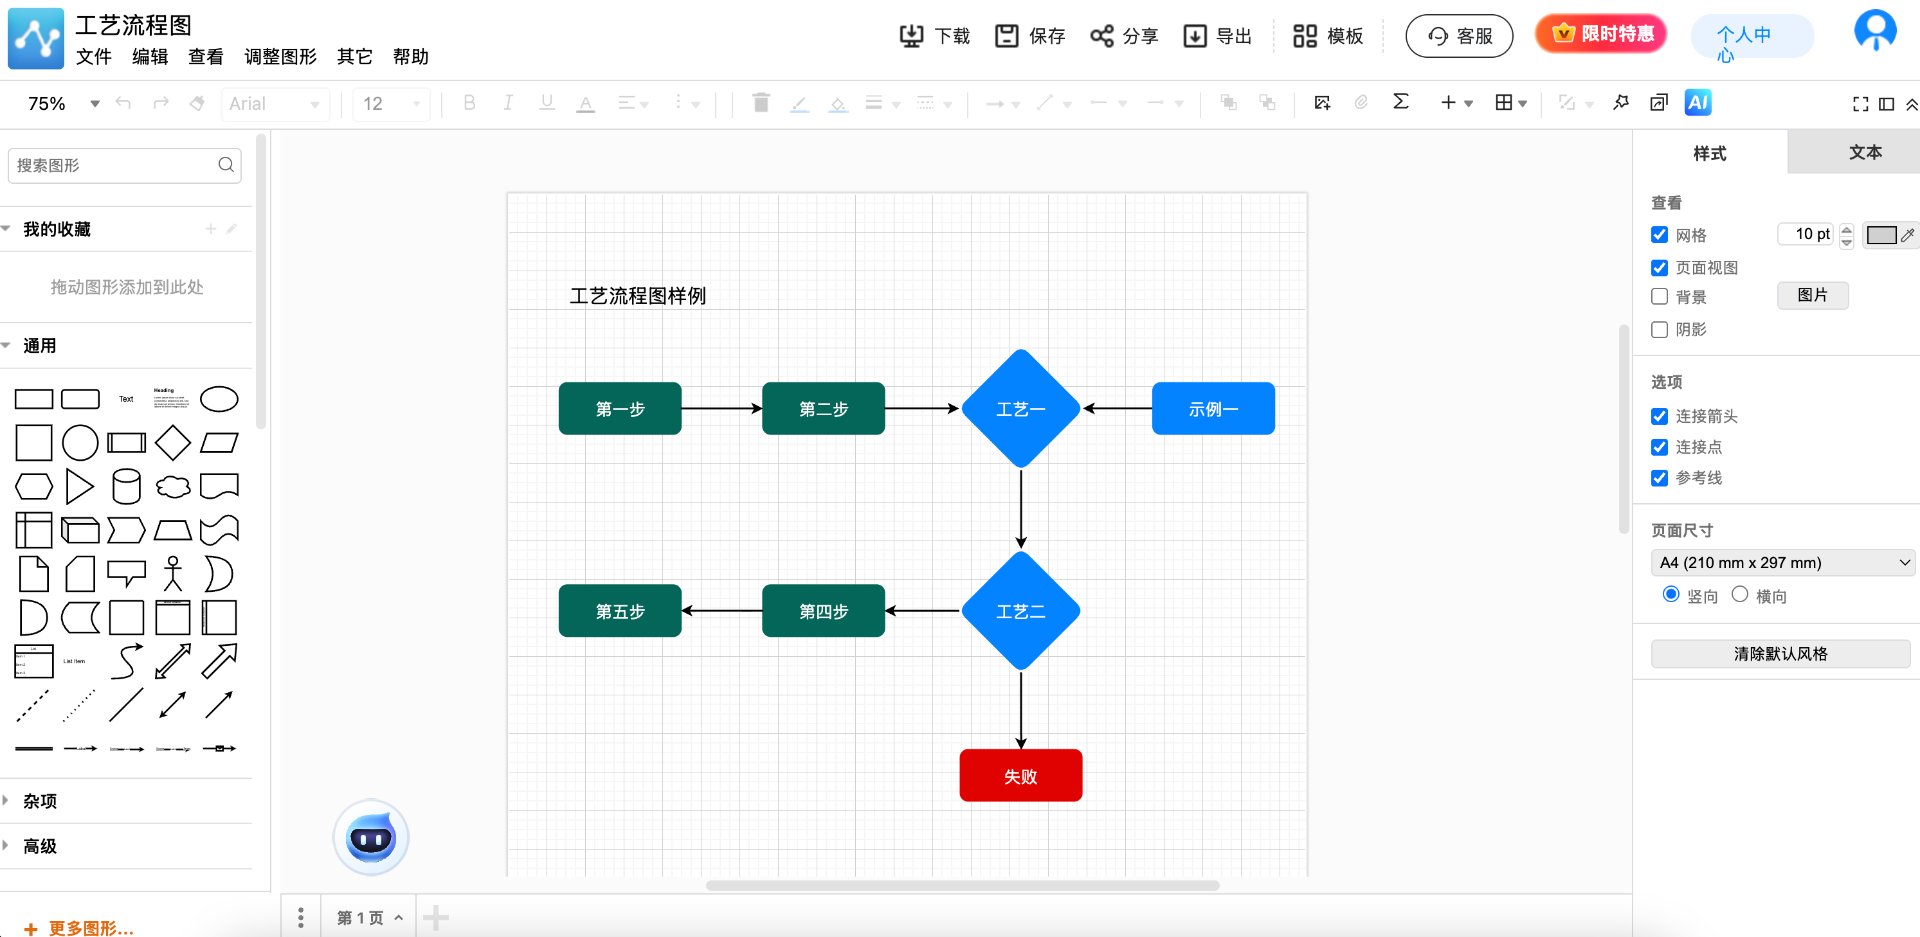1920x937 pixels.
Task: Click the save floppy icon
Action: click(1006, 36)
